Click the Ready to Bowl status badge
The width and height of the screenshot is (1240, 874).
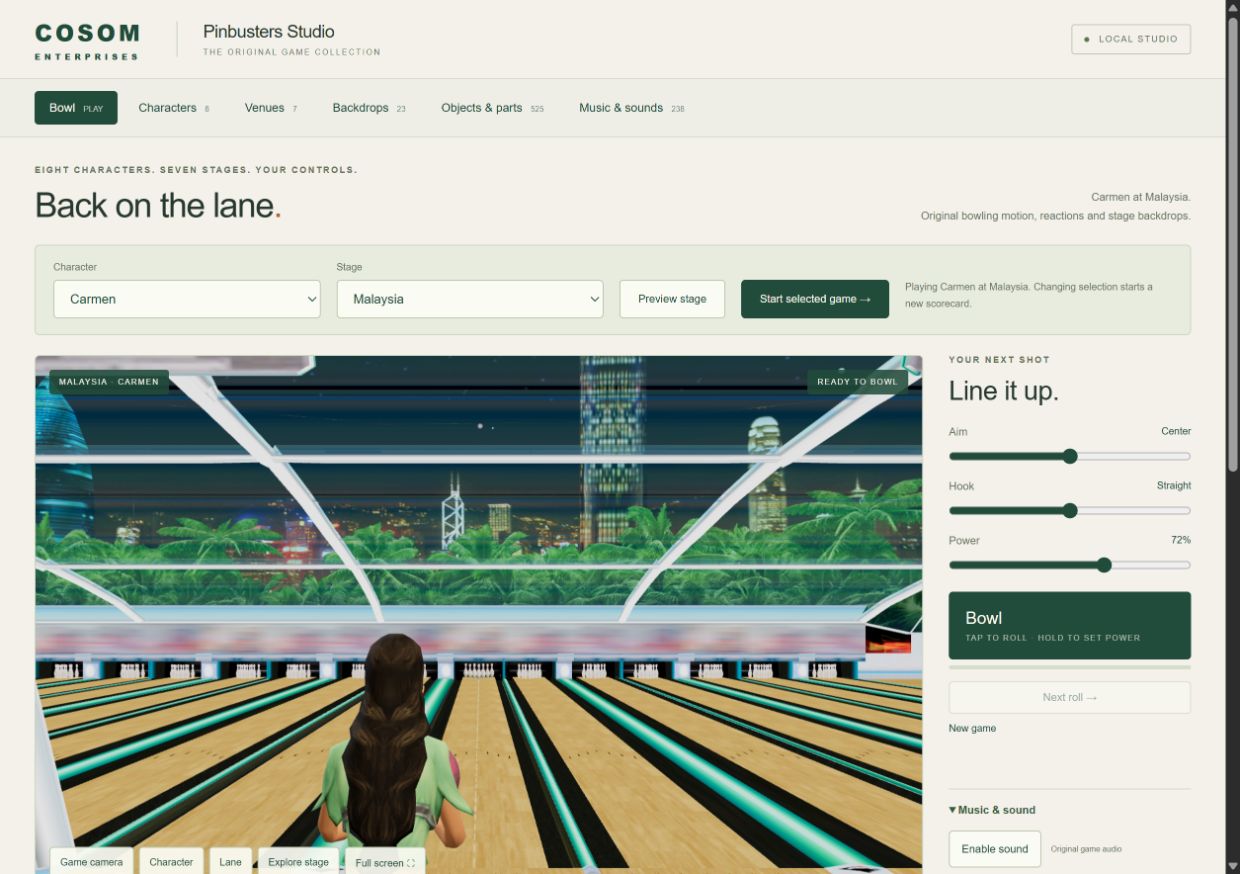click(x=857, y=382)
